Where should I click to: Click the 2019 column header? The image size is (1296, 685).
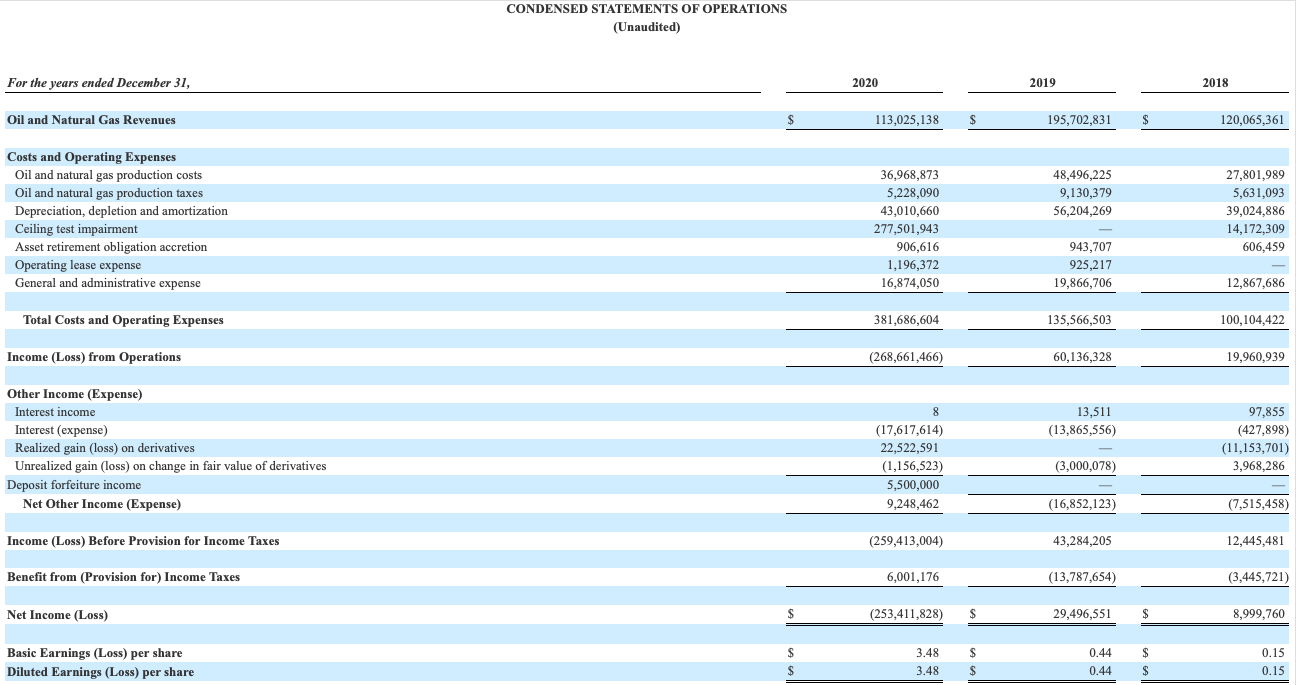point(1041,82)
